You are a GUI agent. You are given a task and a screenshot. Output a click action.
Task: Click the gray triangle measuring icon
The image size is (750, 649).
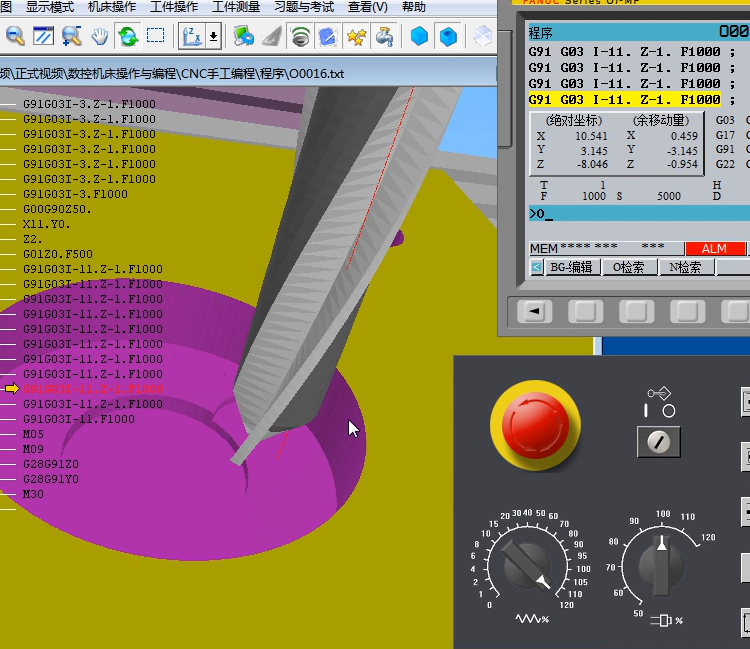point(272,36)
